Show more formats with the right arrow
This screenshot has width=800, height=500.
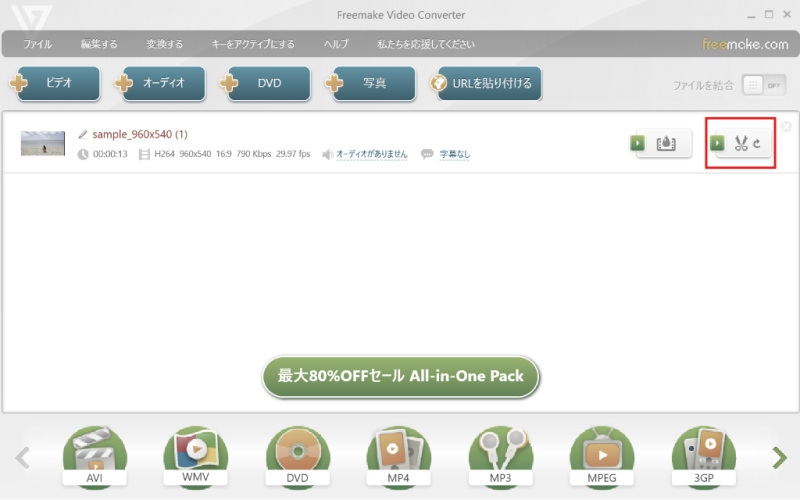[780, 458]
